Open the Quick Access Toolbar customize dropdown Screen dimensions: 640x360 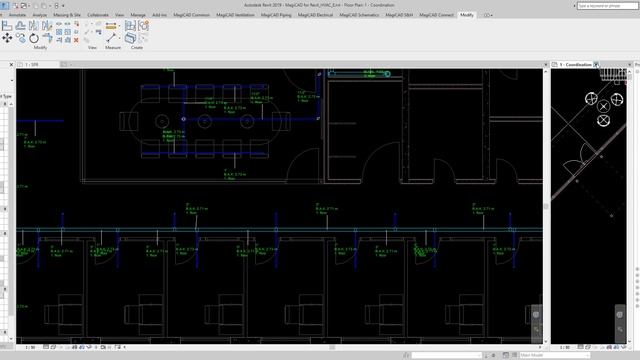63,6
